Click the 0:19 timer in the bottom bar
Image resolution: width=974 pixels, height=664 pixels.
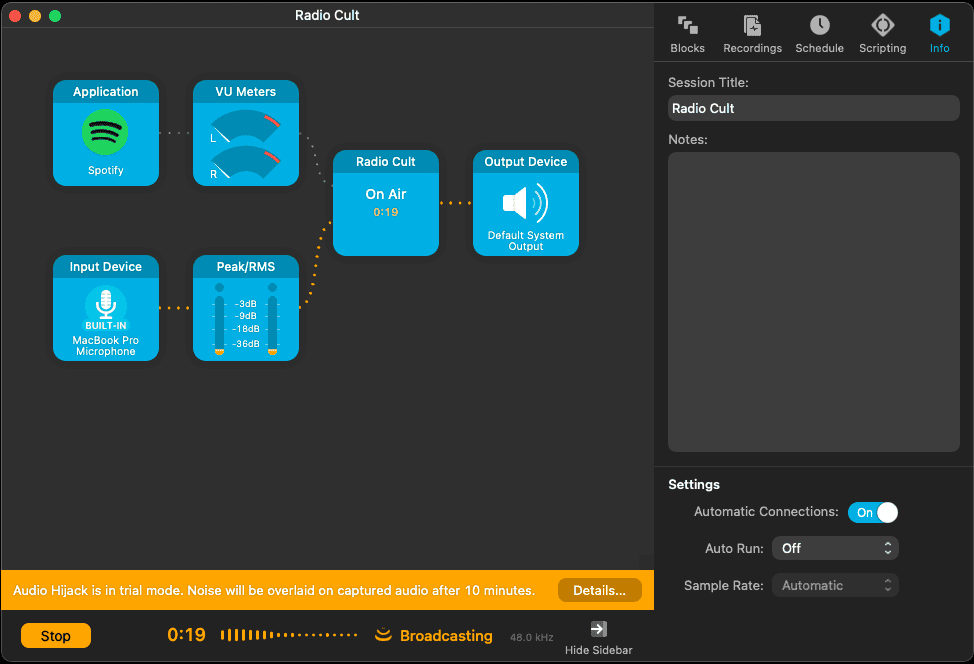186,635
